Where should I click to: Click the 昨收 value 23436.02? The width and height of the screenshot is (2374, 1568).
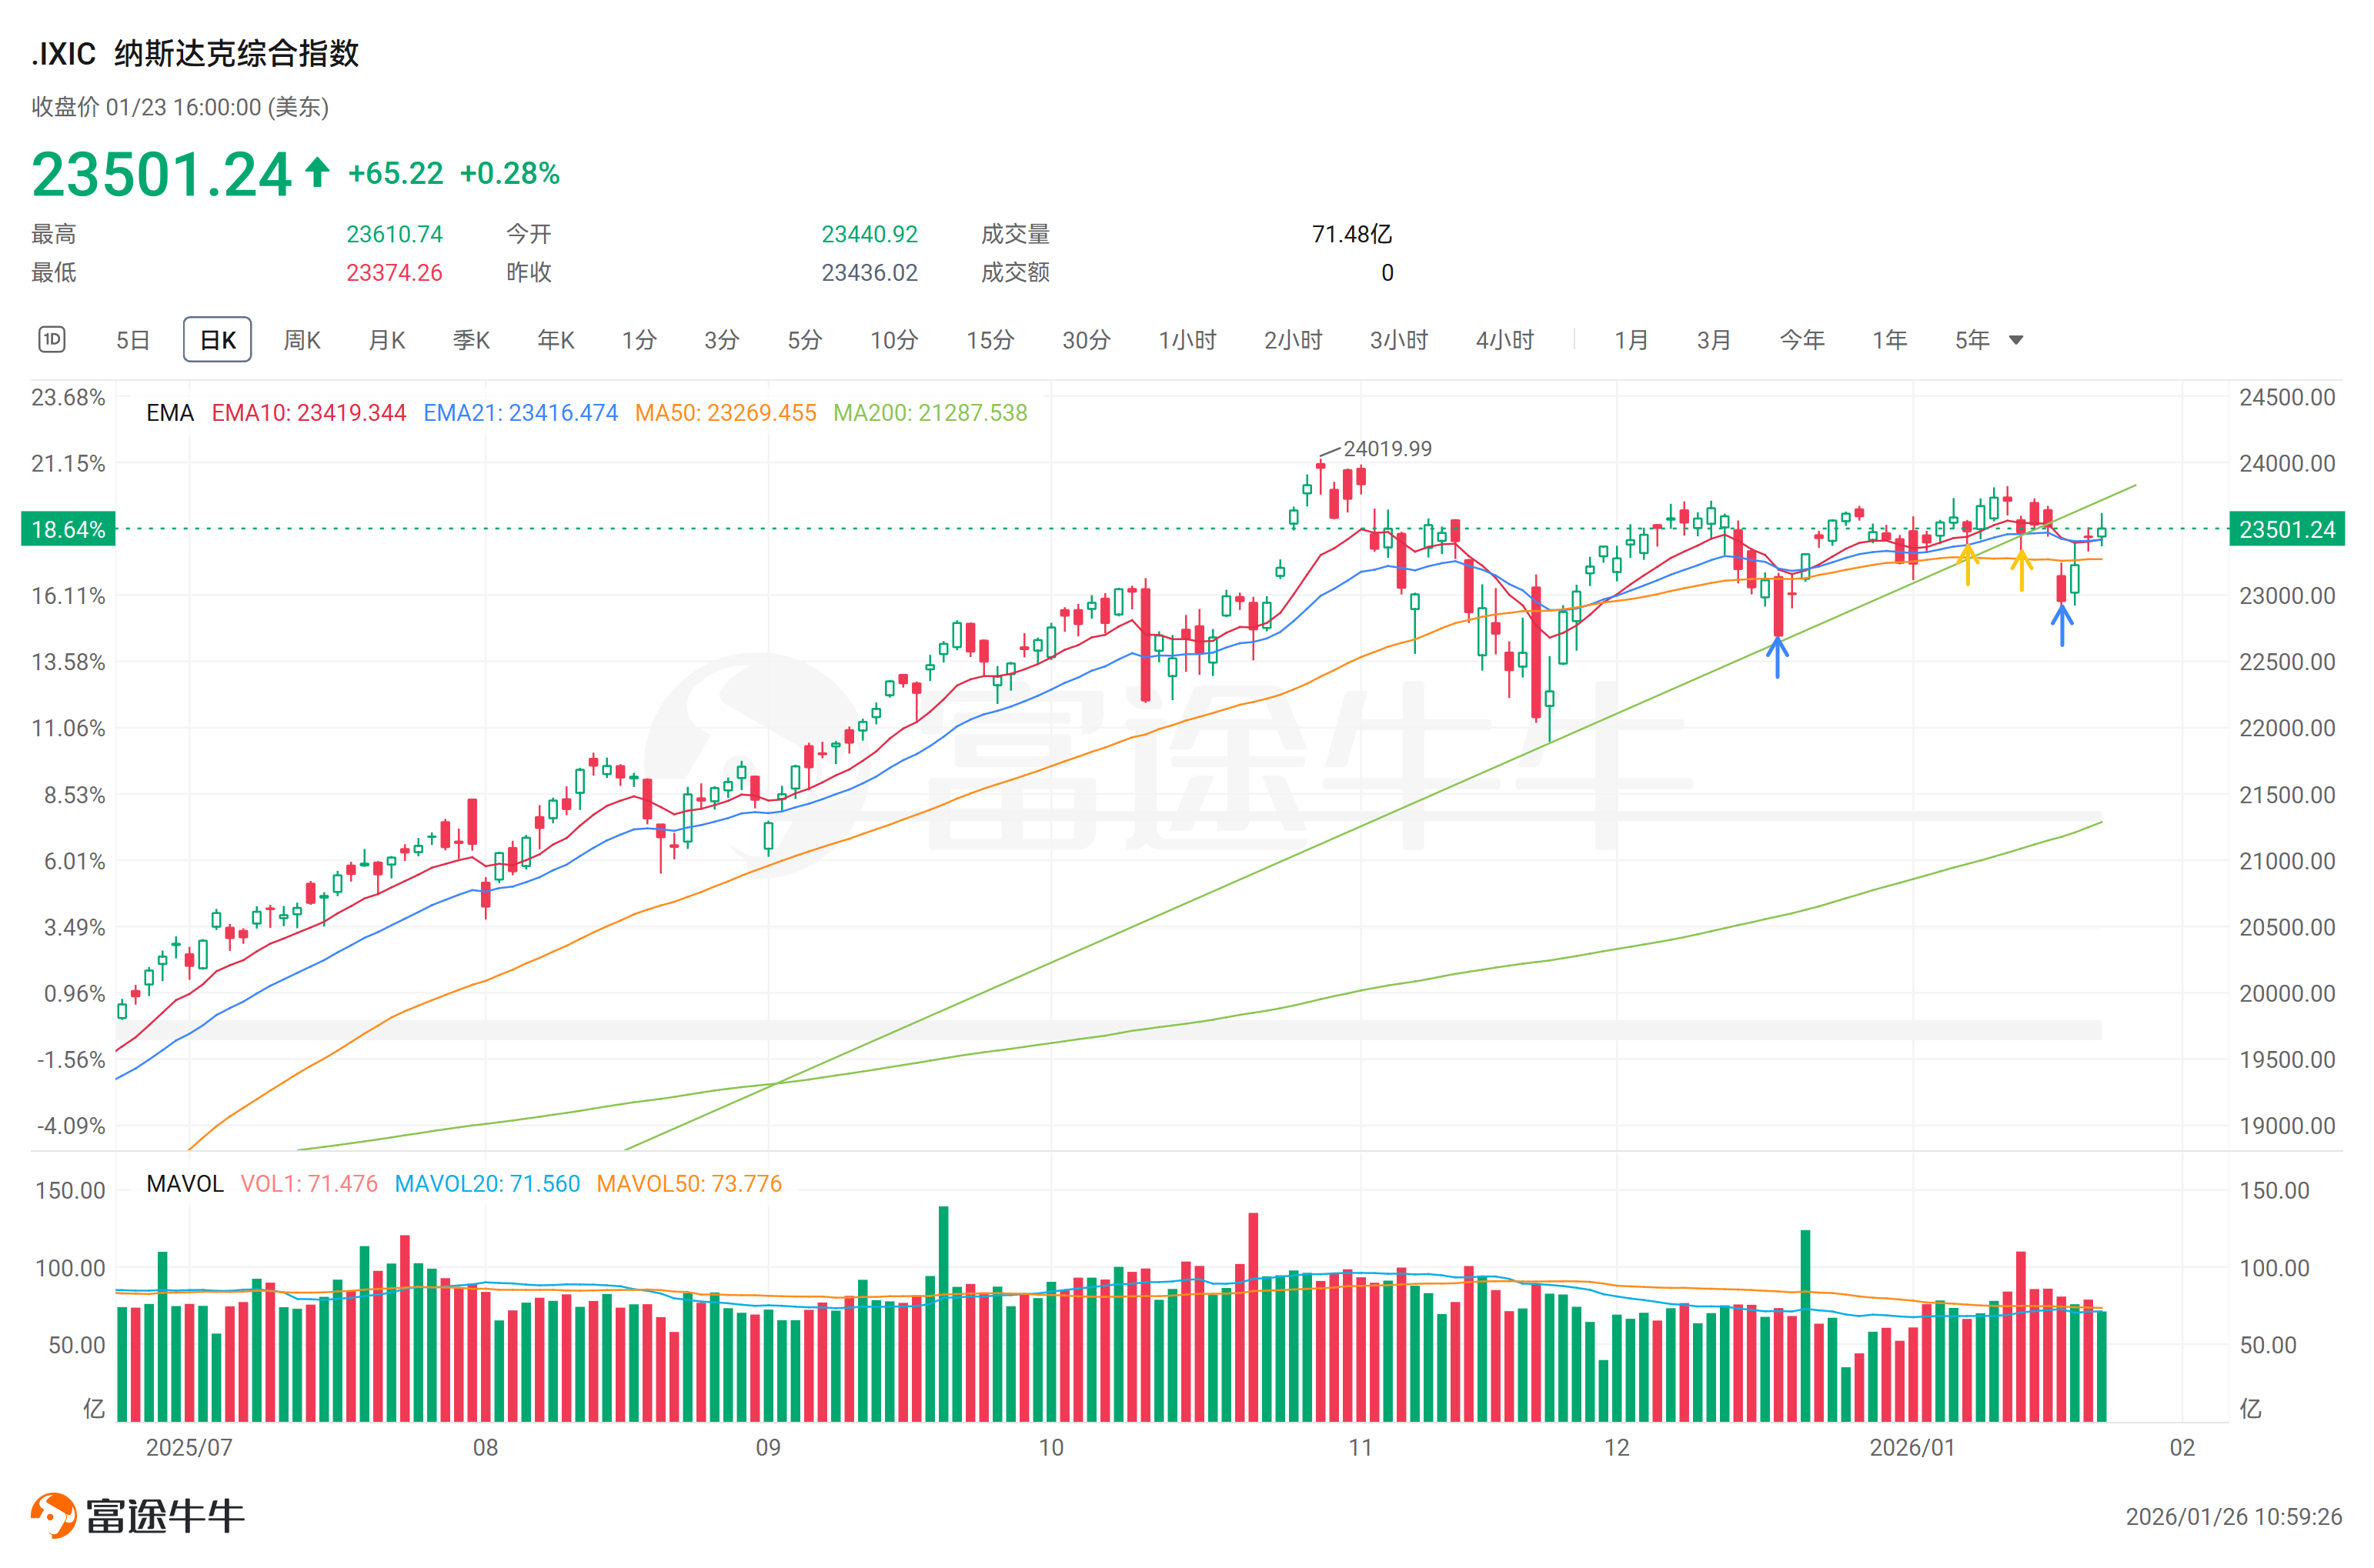coord(869,273)
